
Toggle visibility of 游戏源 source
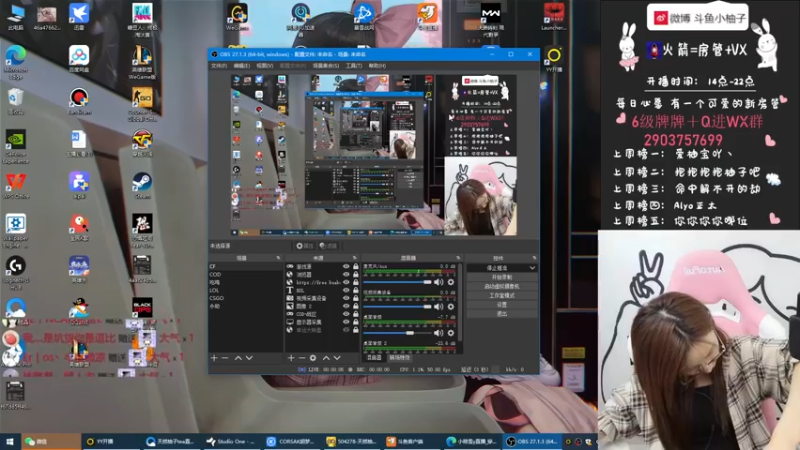pyautogui.click(x=346, y=266)
